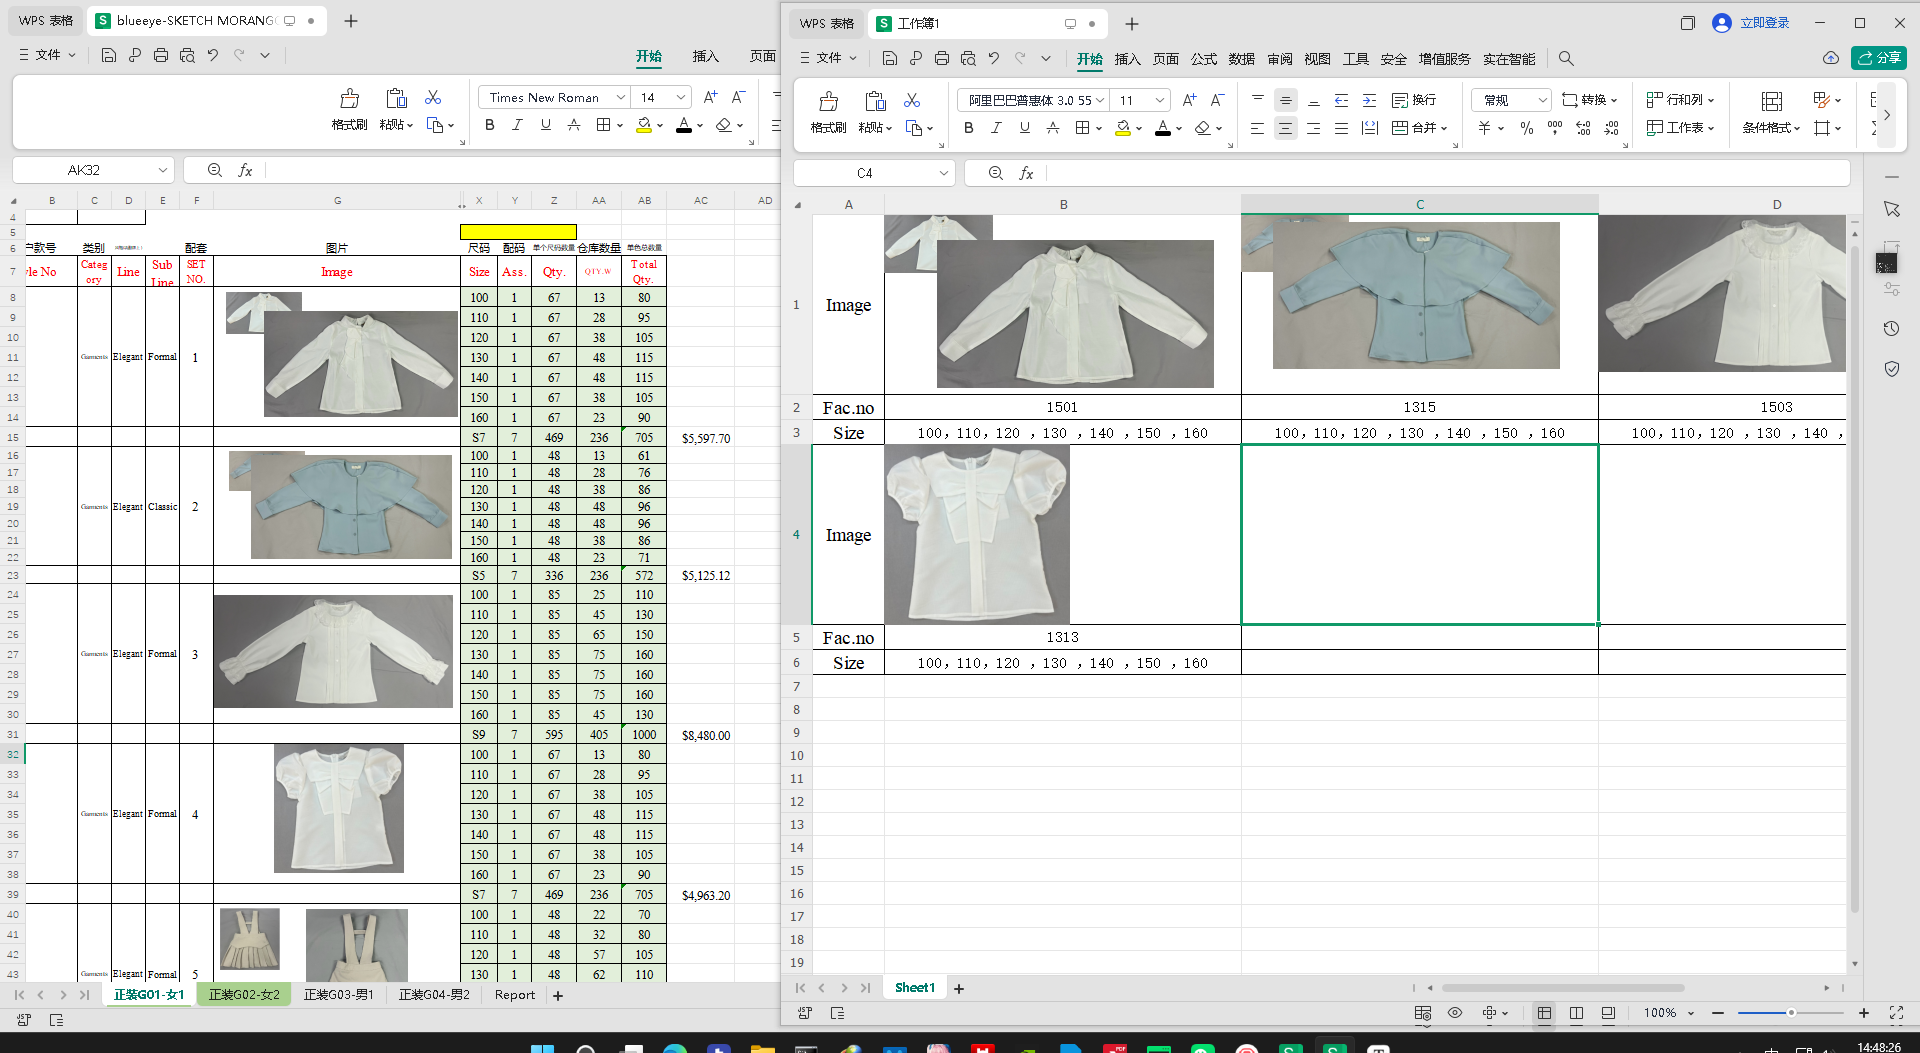Viewport: 1920px width, 1053px height.
Task: Switch to the 正装G03-男1 sheet tab
Action: click(x=338, y=995)
